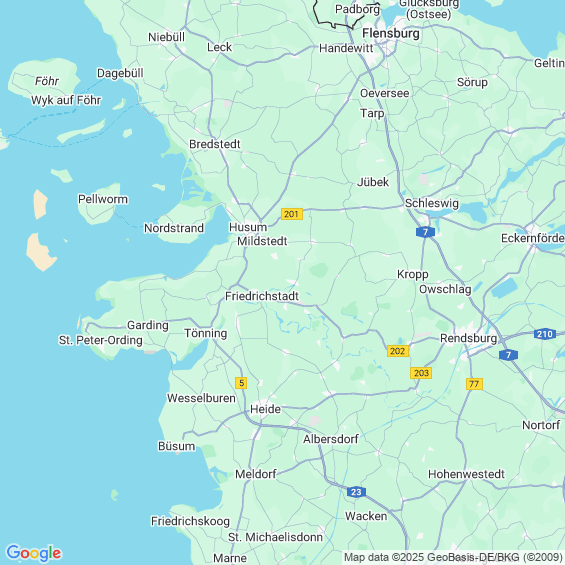Viewport: 565px width, 565px height.
Task: Click the yellow 201 road shield
Action: [292, 214]
